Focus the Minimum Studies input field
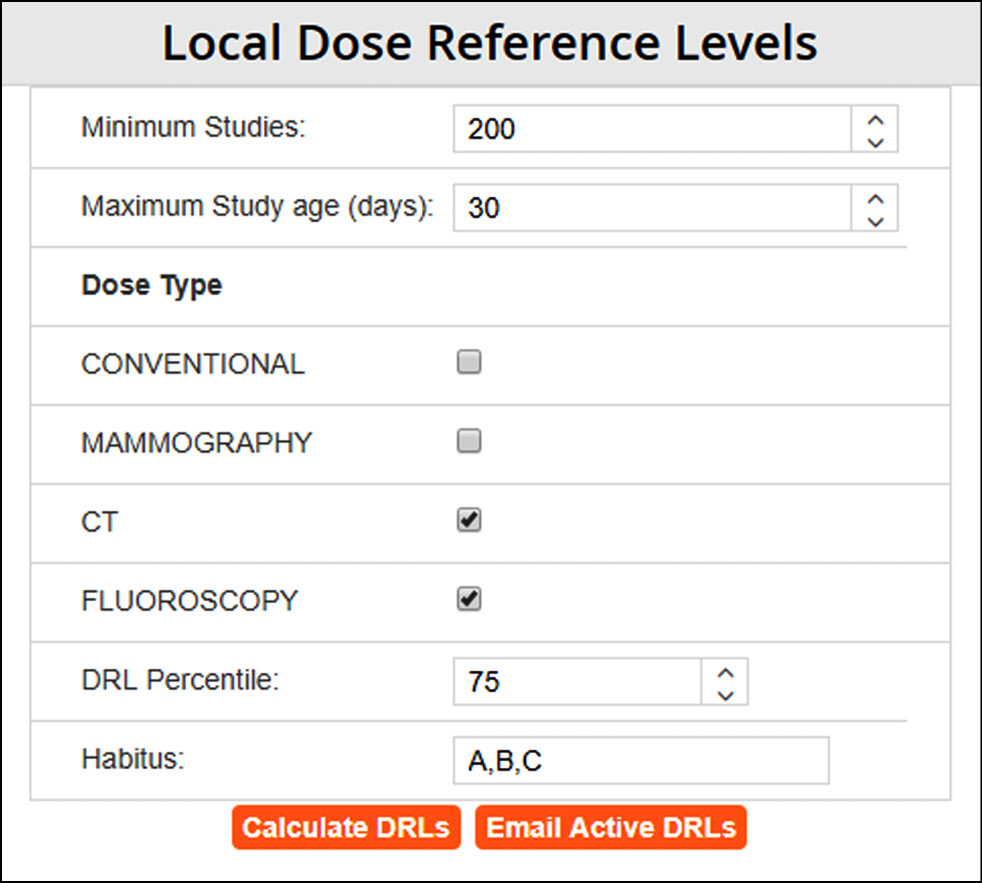The image size is (982, 883). coord(651,129)
